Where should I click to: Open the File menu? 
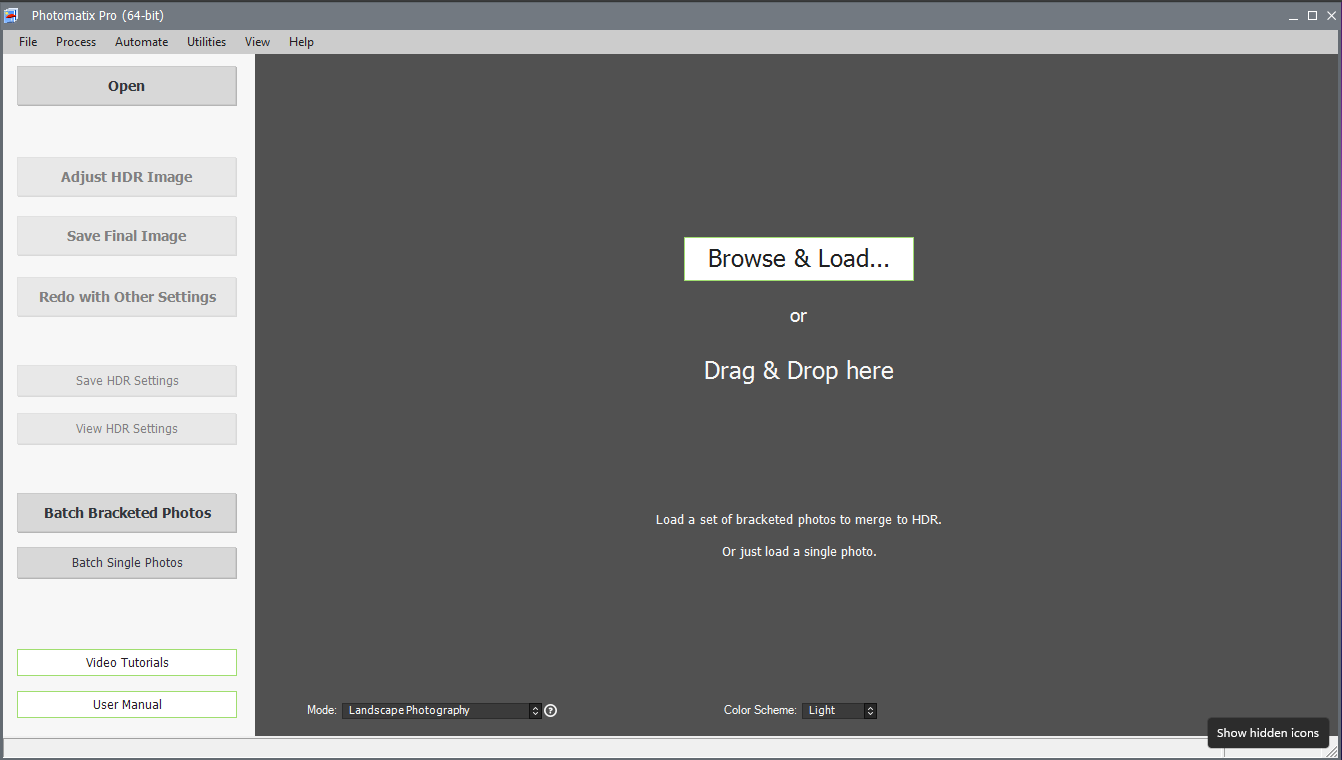pyautogui.click(x=28, y=42)
